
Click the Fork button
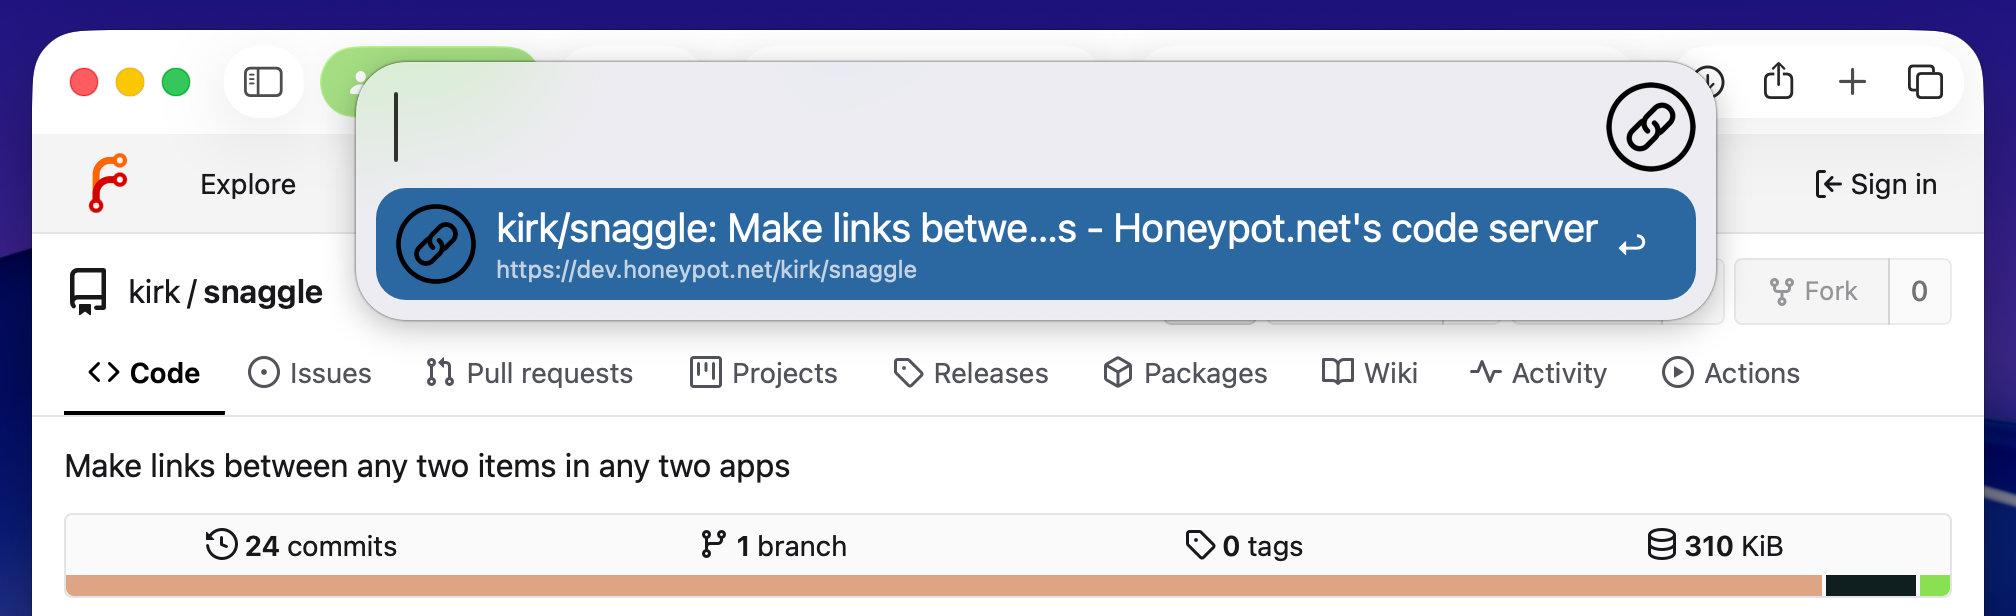tap(1812, 291)
